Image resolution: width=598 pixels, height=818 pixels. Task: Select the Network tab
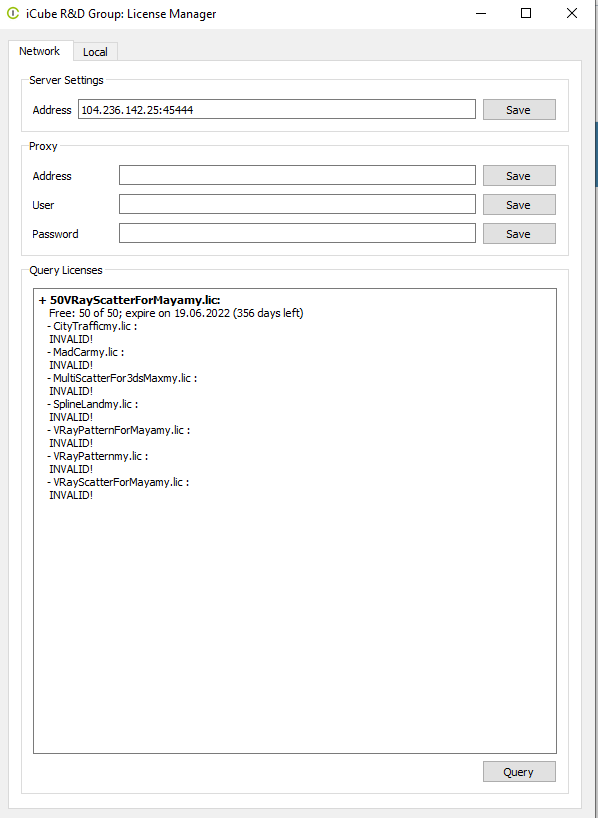[x=40, y=51]
